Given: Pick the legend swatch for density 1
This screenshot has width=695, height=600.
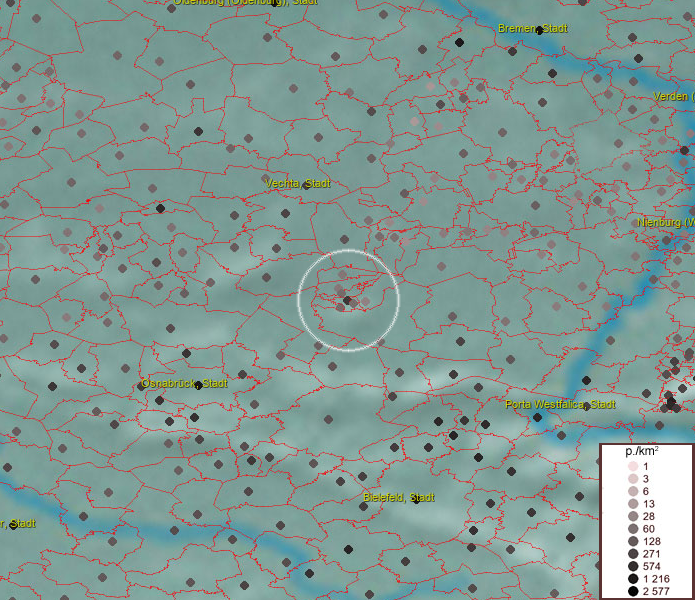Looking at the screenshot, I should (633, 466).
